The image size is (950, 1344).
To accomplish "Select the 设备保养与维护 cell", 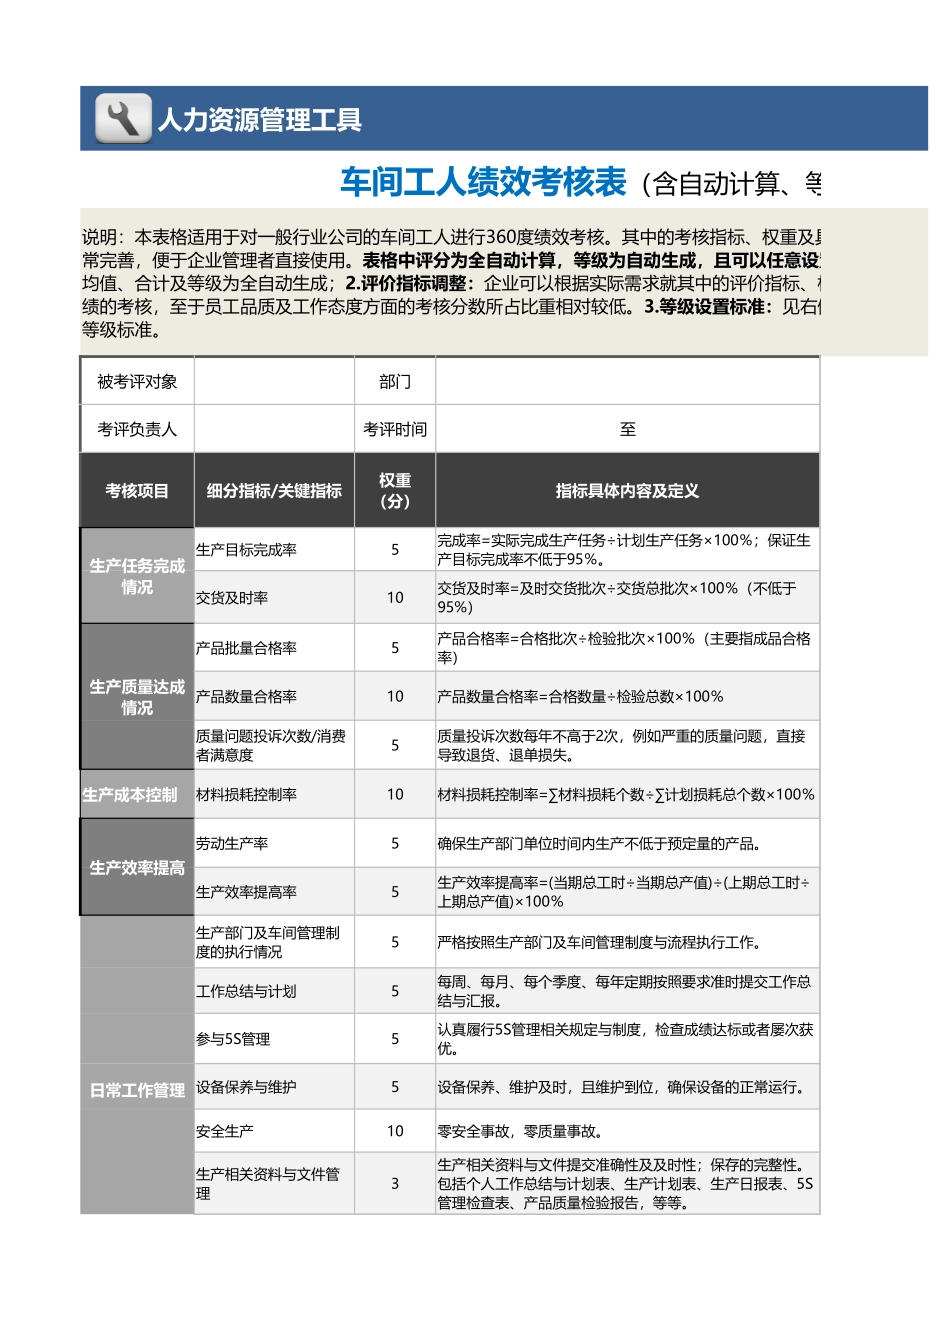I will coord(274,1086).
